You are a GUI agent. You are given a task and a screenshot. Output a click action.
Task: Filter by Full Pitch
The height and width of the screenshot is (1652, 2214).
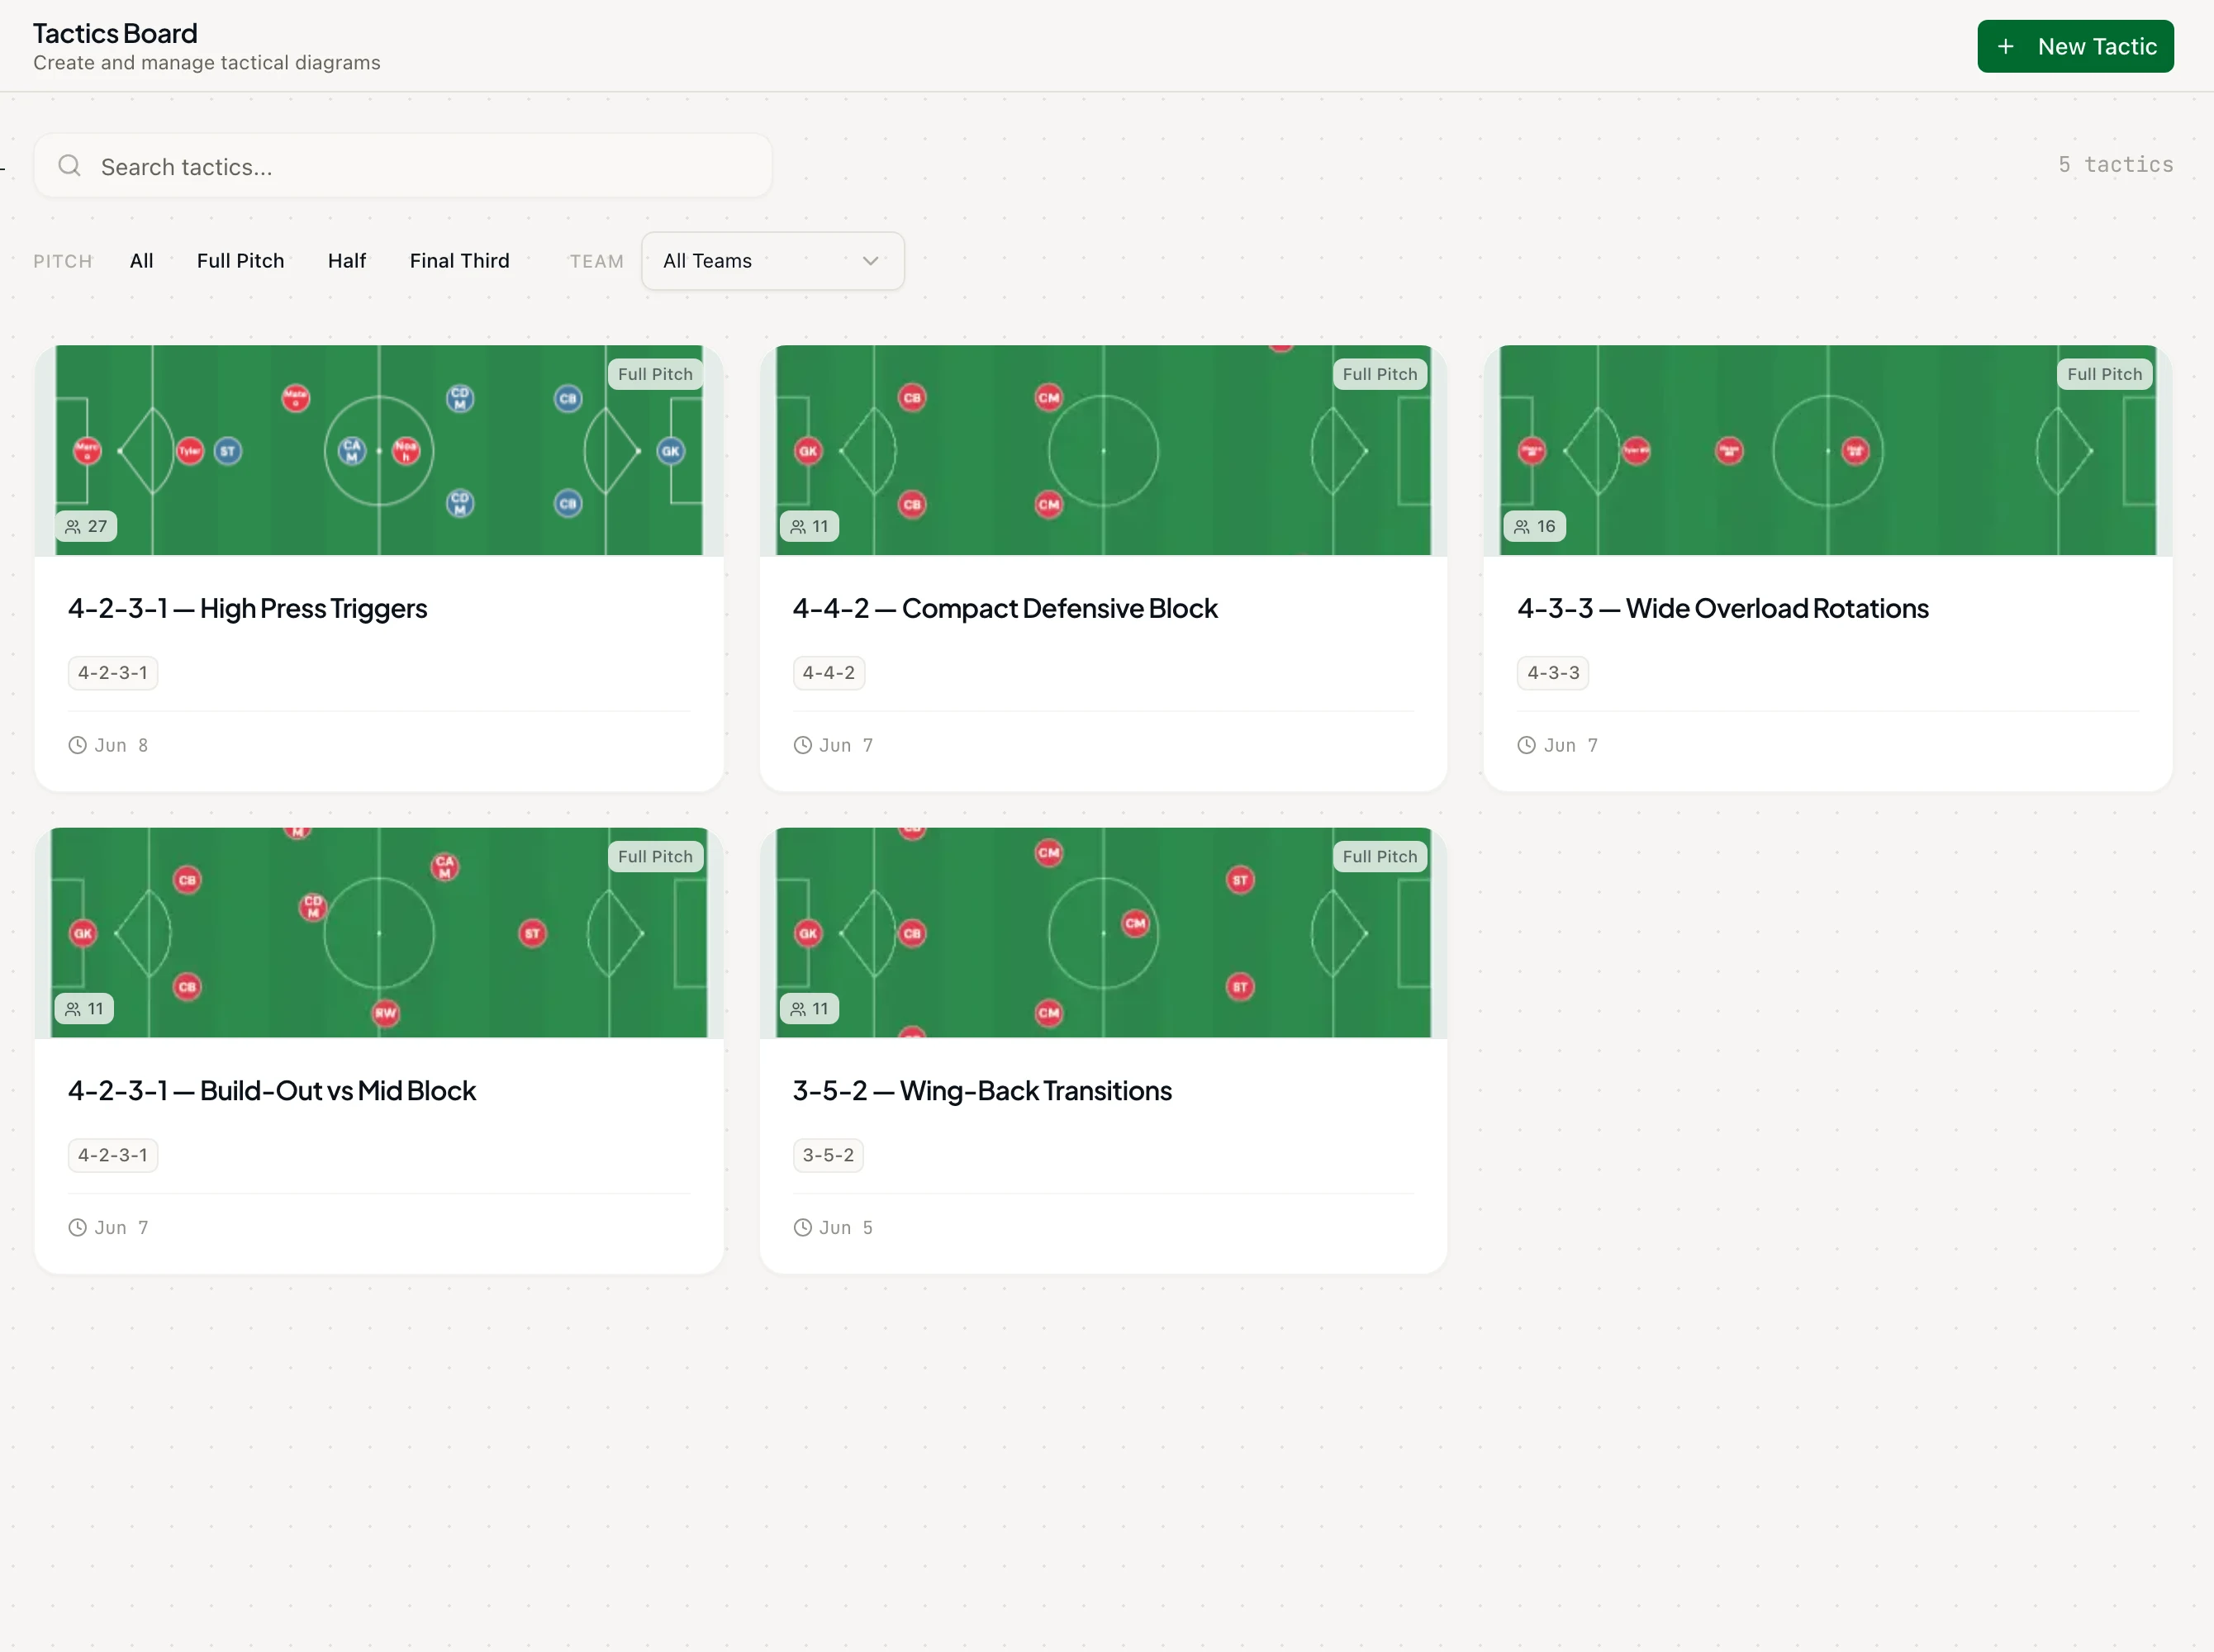[x=240, y=261]
